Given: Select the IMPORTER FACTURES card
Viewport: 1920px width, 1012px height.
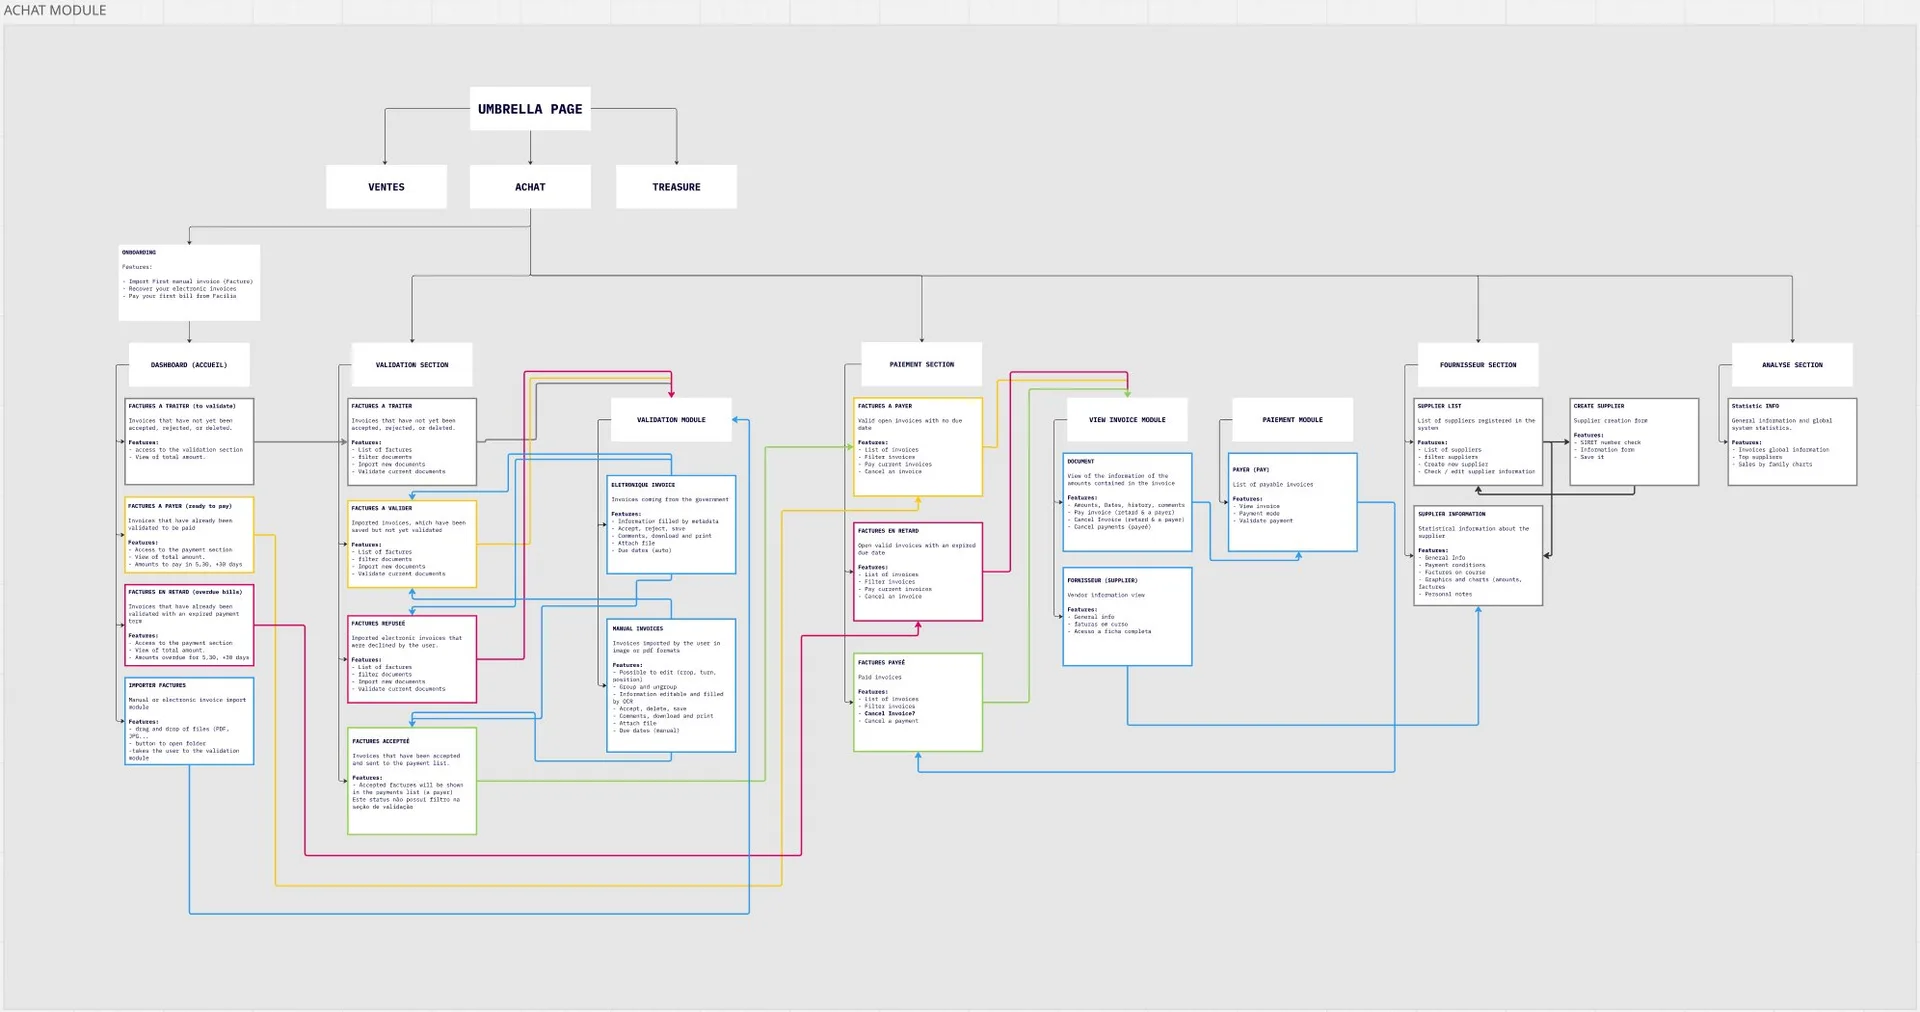Looking at the screenshot, I should pyautogui.click(x=189, y=721).
